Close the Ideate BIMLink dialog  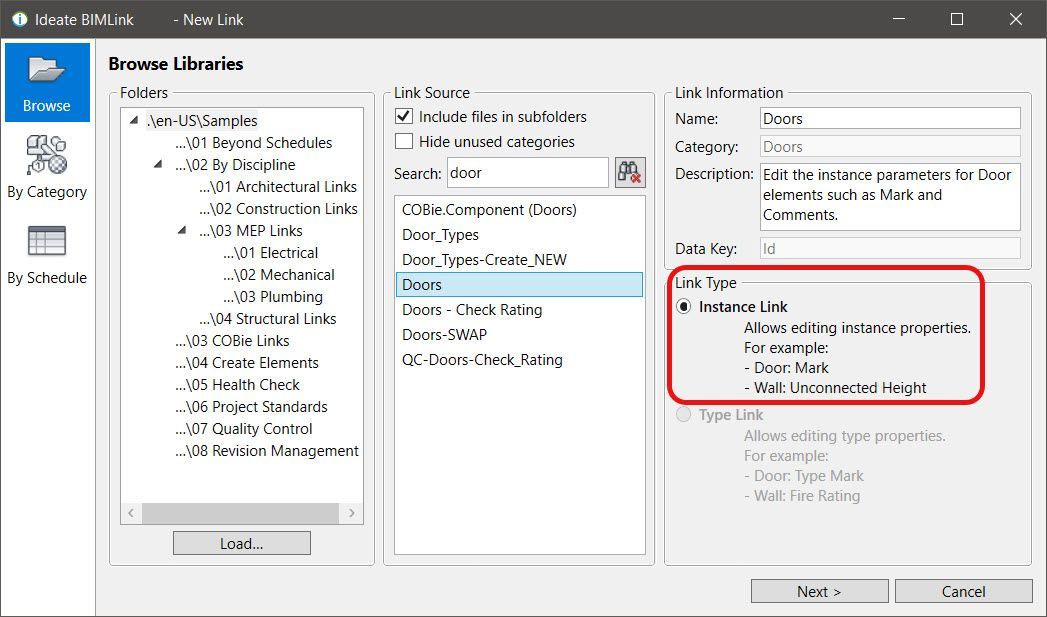click(1016, 19)
